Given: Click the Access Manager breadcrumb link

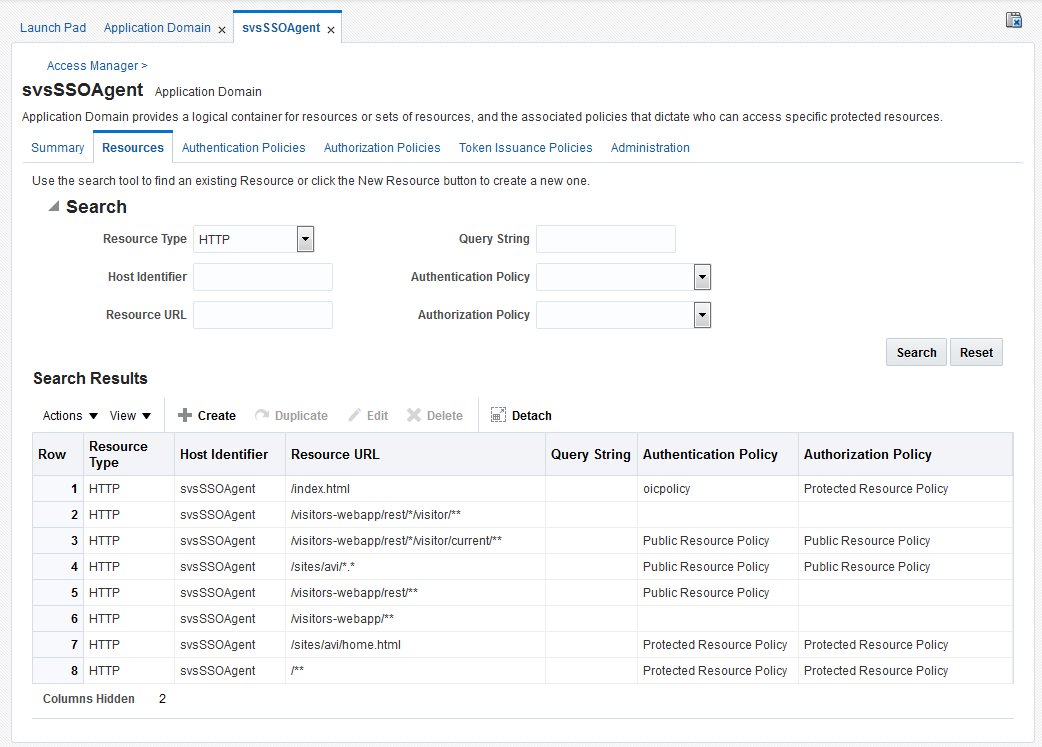Looking at the screenshot, I should tap(92, 66).
